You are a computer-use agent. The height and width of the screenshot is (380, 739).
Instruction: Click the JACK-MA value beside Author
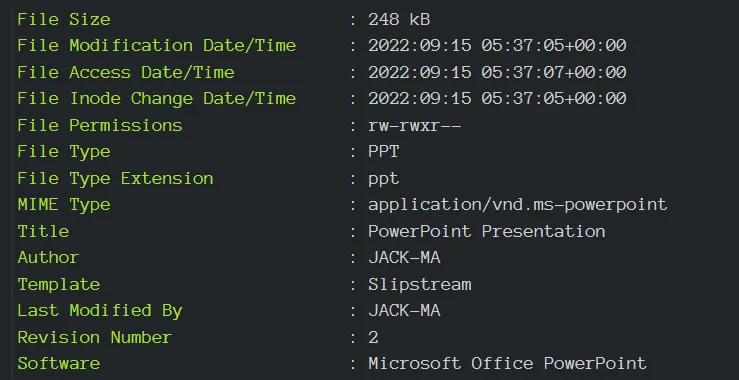[404, 257]
